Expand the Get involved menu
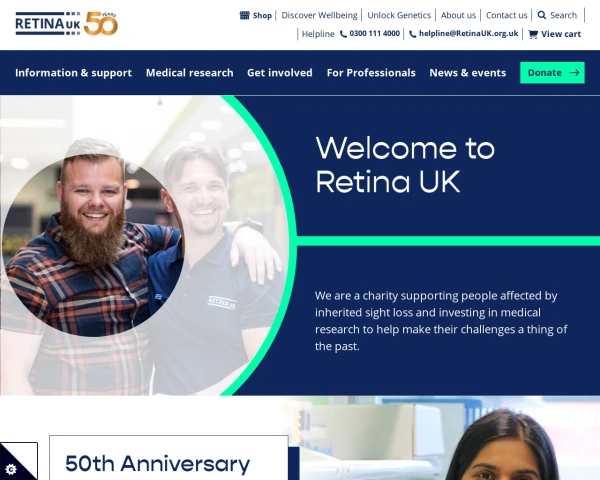 [x=280, y=73]
